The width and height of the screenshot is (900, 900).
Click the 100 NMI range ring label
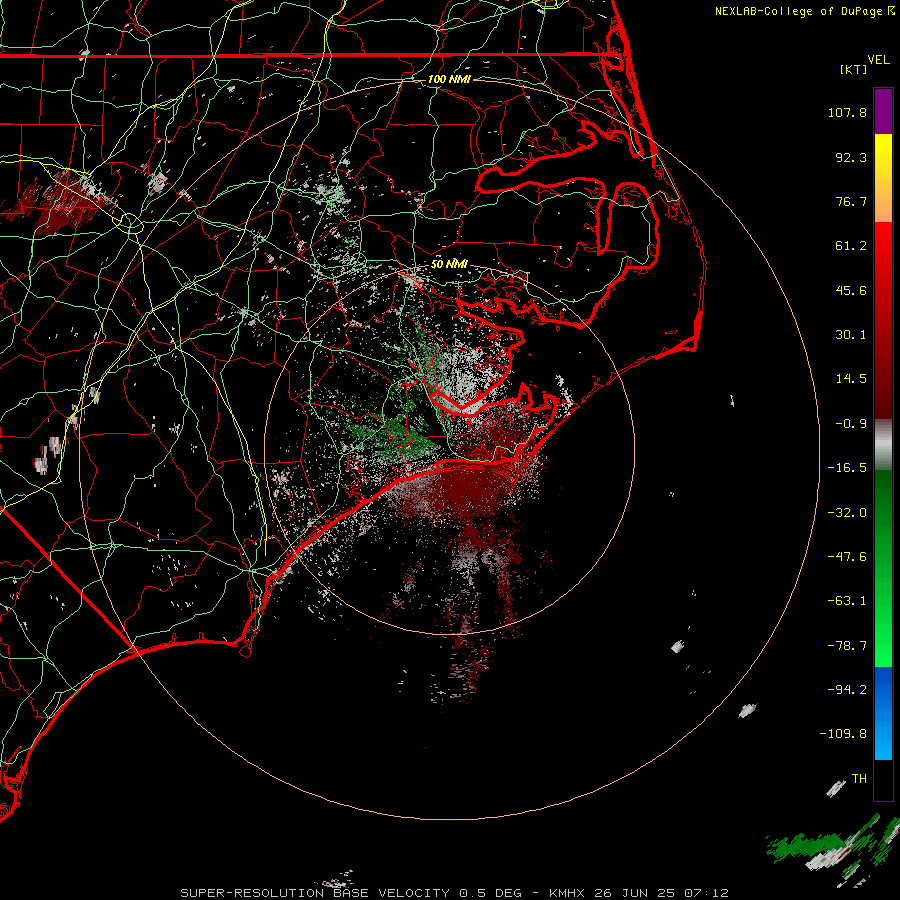(x=449, y=79)
